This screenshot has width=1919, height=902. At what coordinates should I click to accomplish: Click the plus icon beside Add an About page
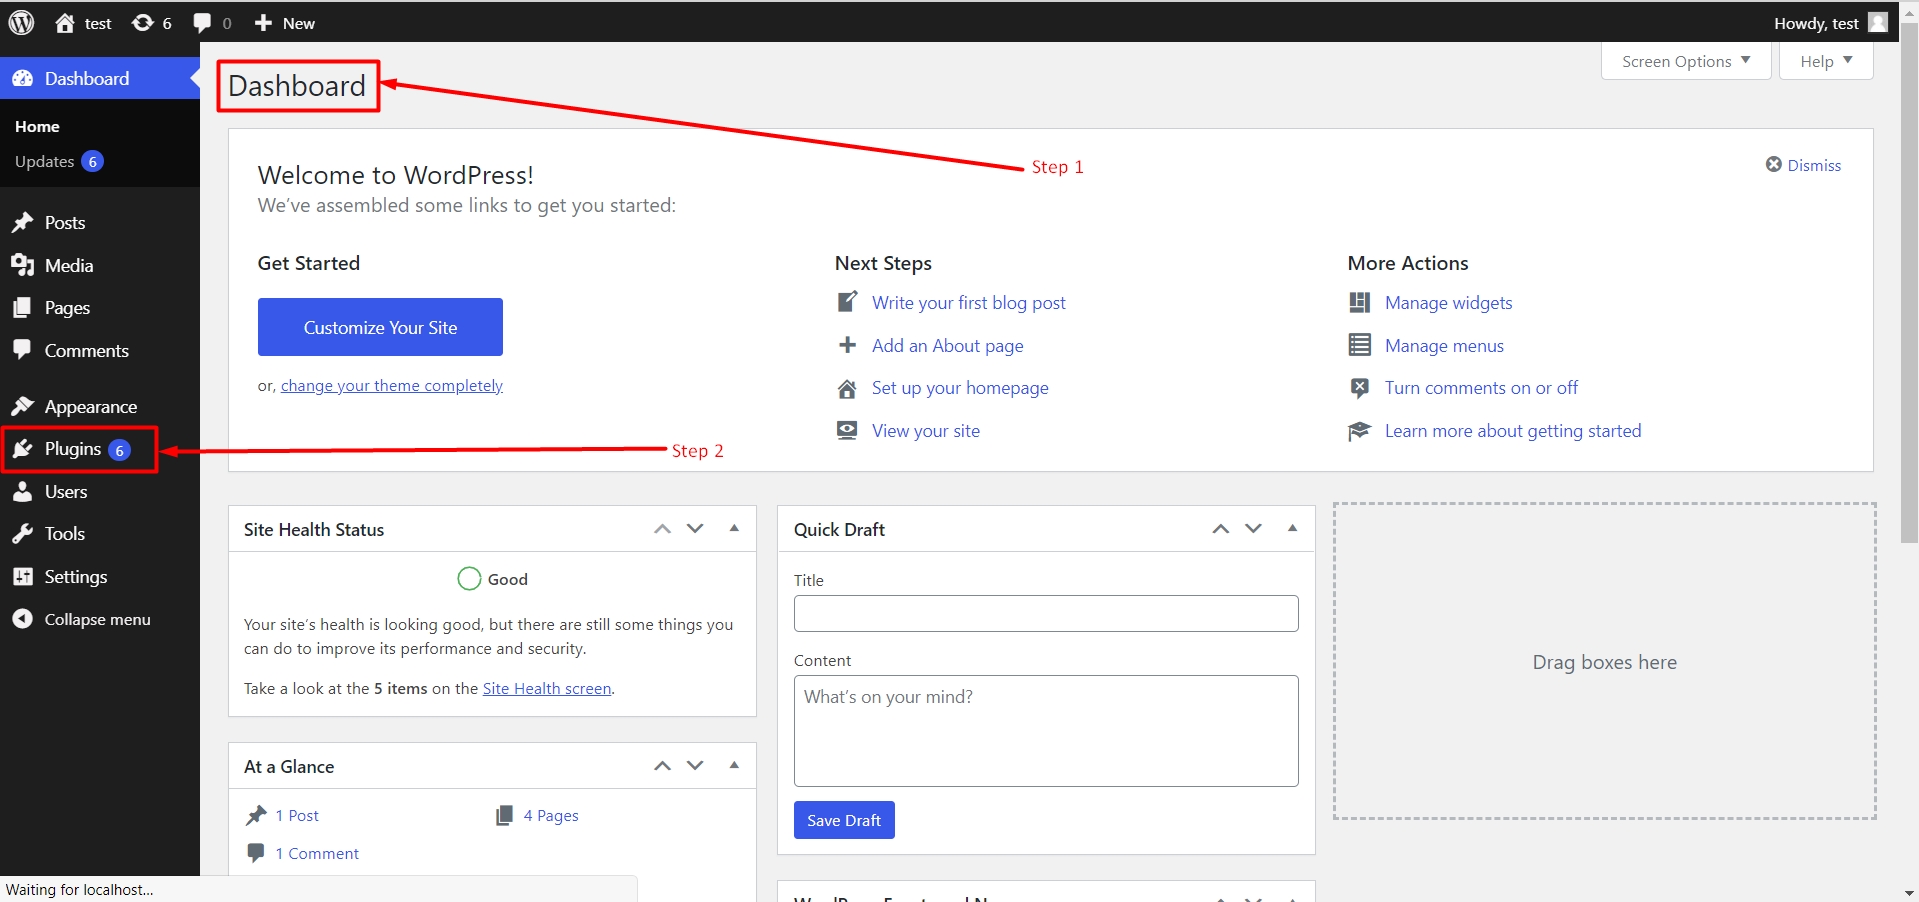tap(847, 345)
